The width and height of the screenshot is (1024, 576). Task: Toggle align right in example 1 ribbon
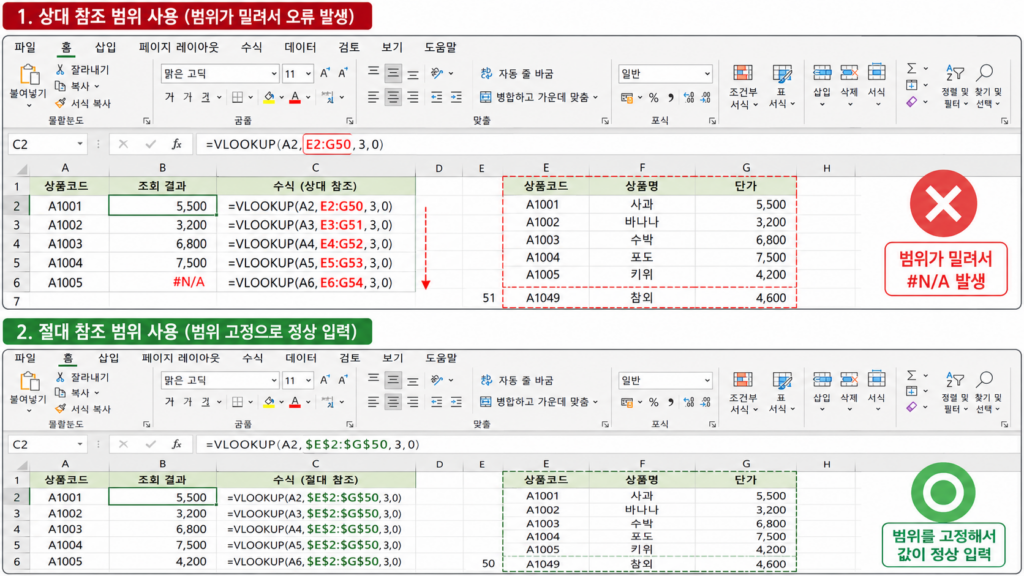[x=413, y=97]
